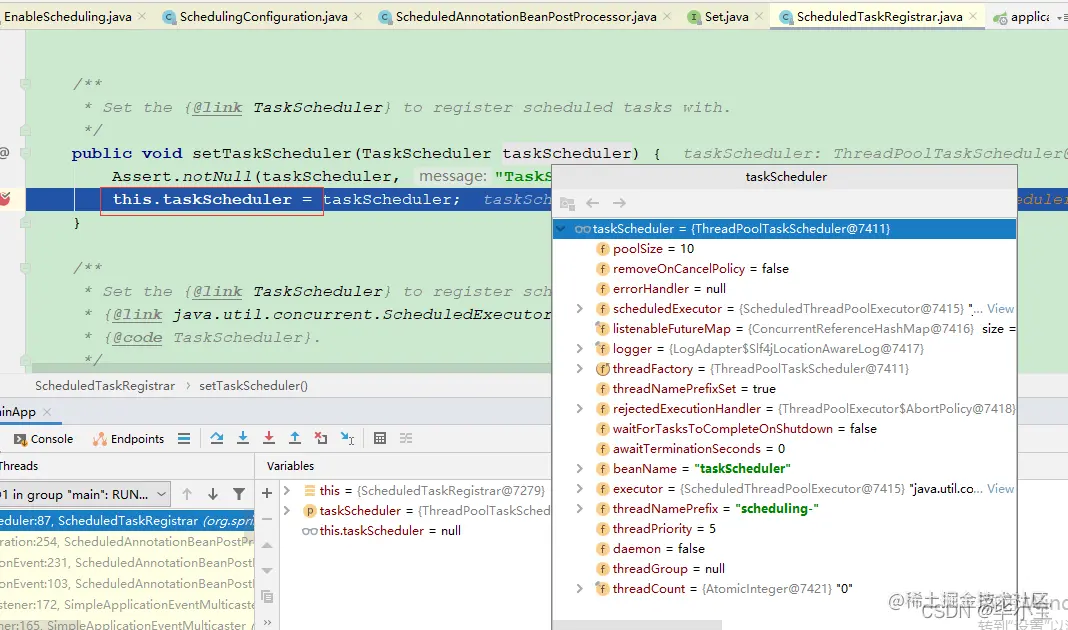The width and height of the screenshot is (1068, 630).
Task: Click the set-as-root icon in the popup
Action: [567, 203]
